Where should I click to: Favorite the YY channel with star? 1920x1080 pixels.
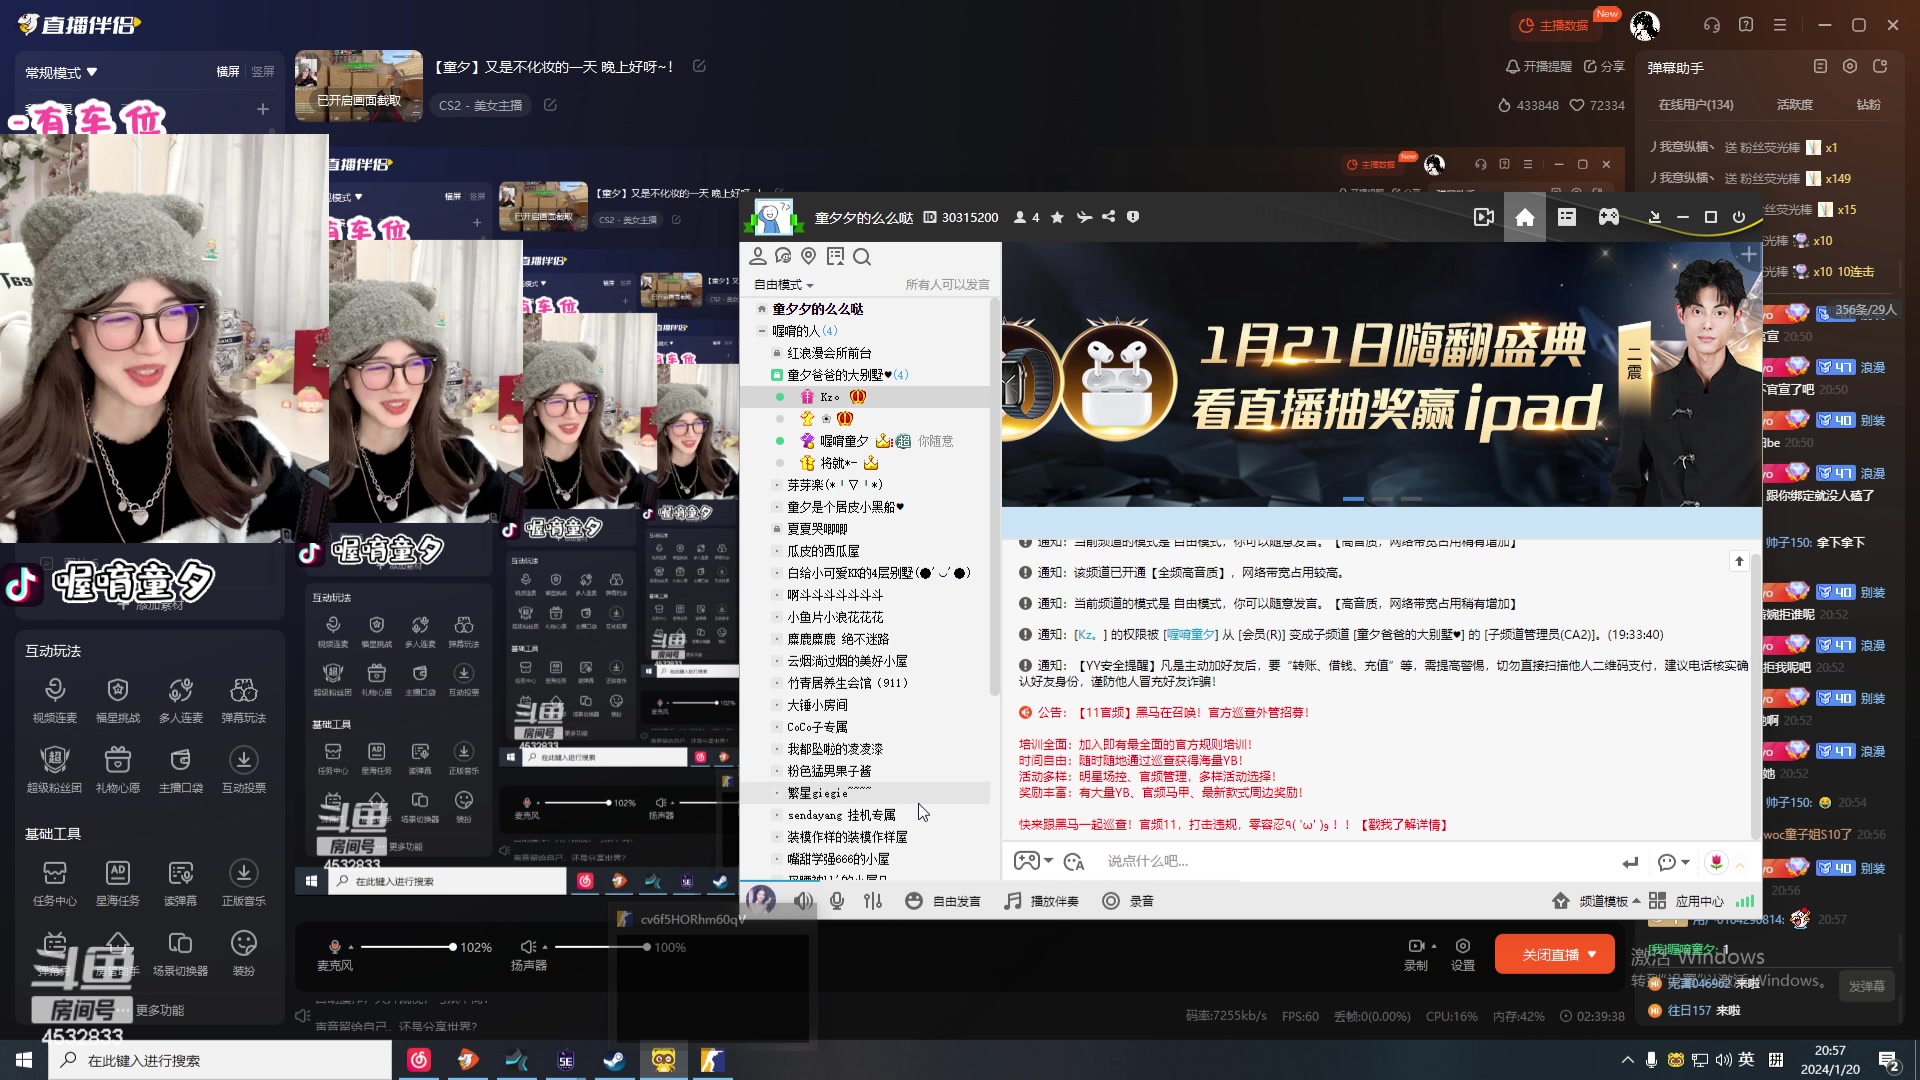[1057, 217]
